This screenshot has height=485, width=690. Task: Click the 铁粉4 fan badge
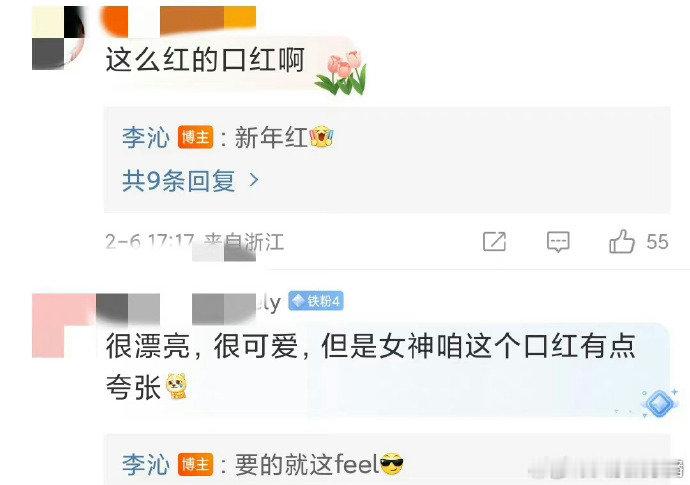click(316, 301)
